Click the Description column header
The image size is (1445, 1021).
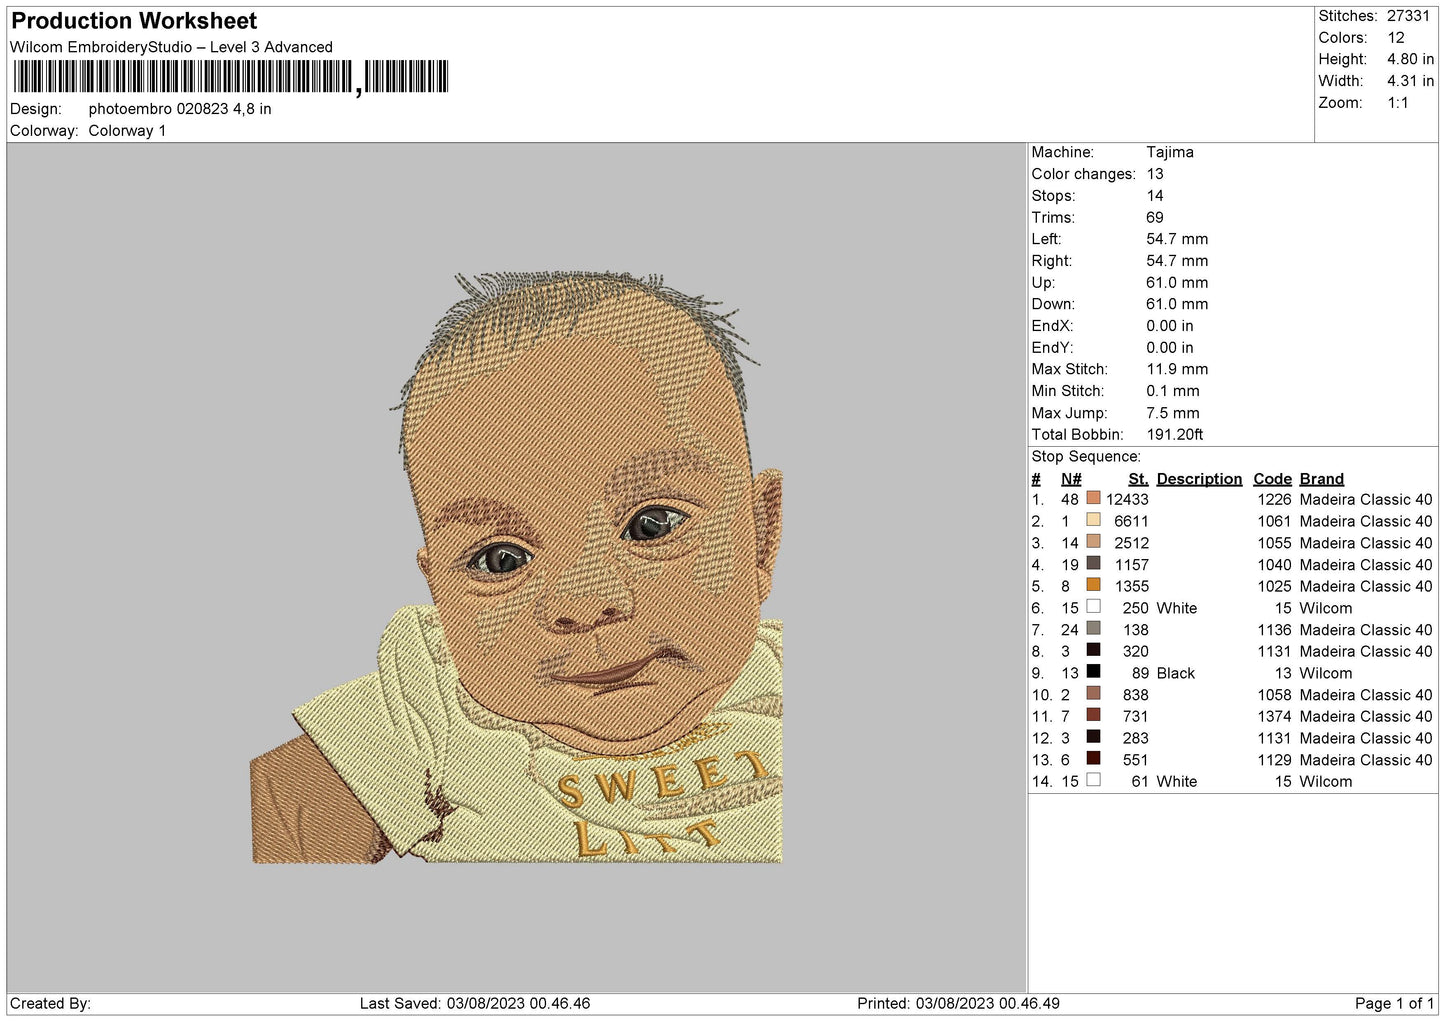pyautogui.click(x=1199, y=479)
